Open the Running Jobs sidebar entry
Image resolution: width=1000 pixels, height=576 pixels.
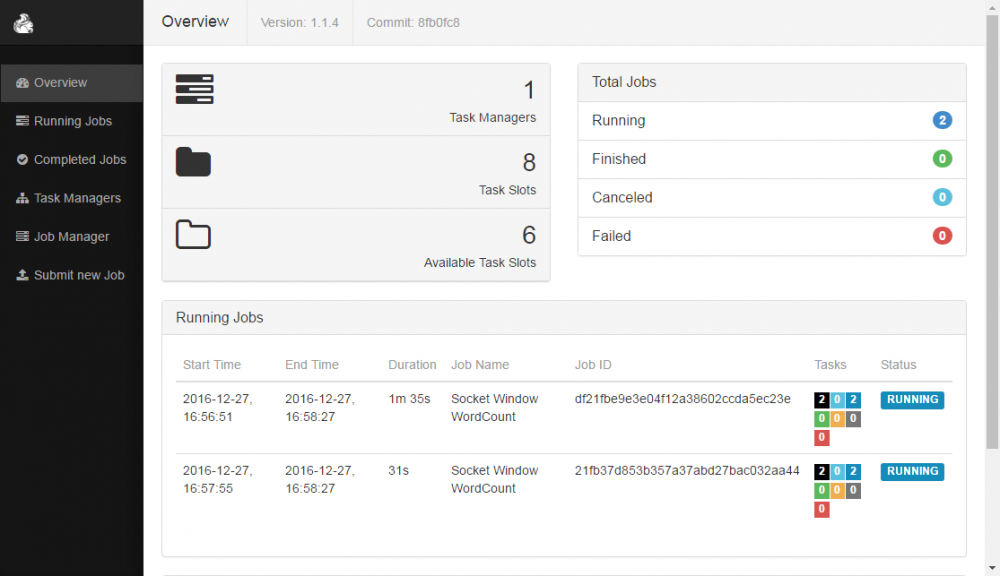tap(72, 121)
